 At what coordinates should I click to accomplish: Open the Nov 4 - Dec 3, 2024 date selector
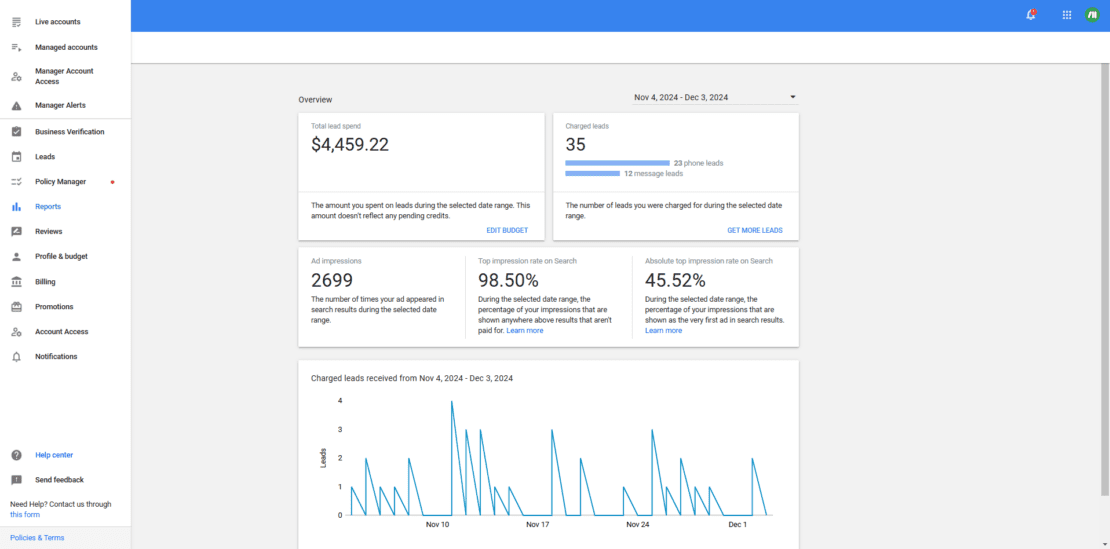click(681, 98)
